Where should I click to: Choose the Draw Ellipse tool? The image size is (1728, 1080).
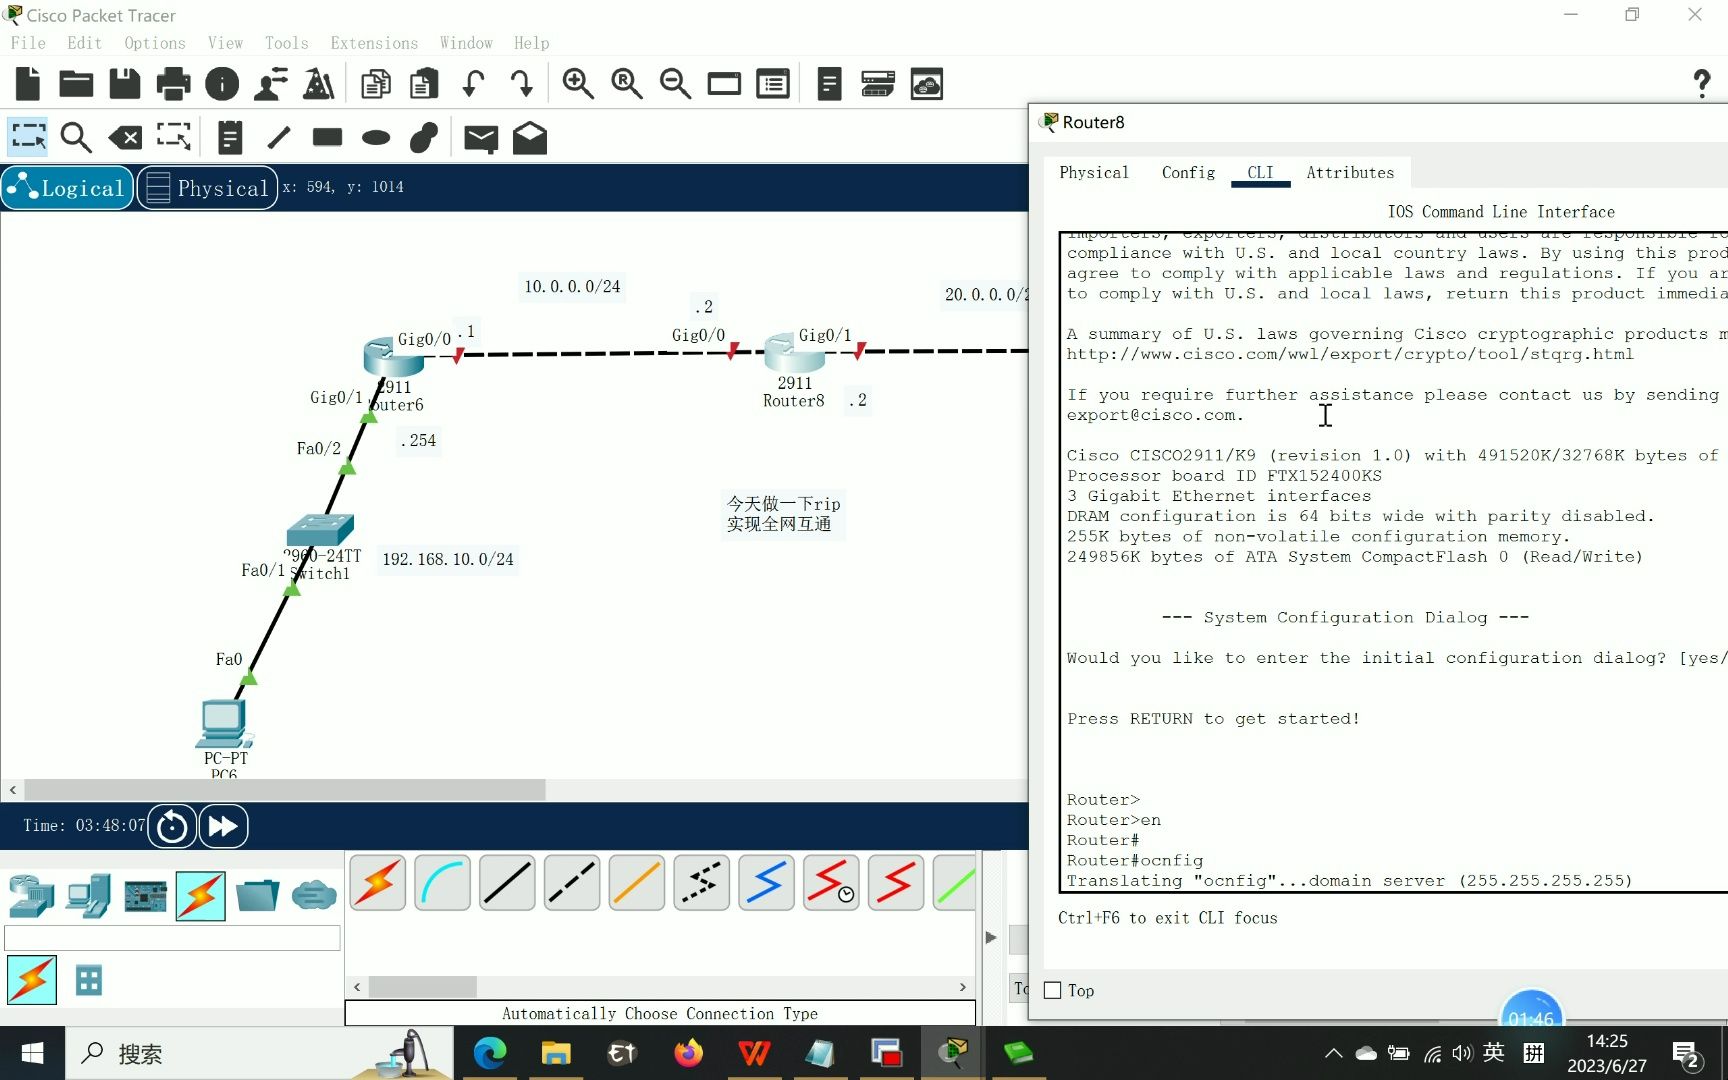[x=376, y=137]
